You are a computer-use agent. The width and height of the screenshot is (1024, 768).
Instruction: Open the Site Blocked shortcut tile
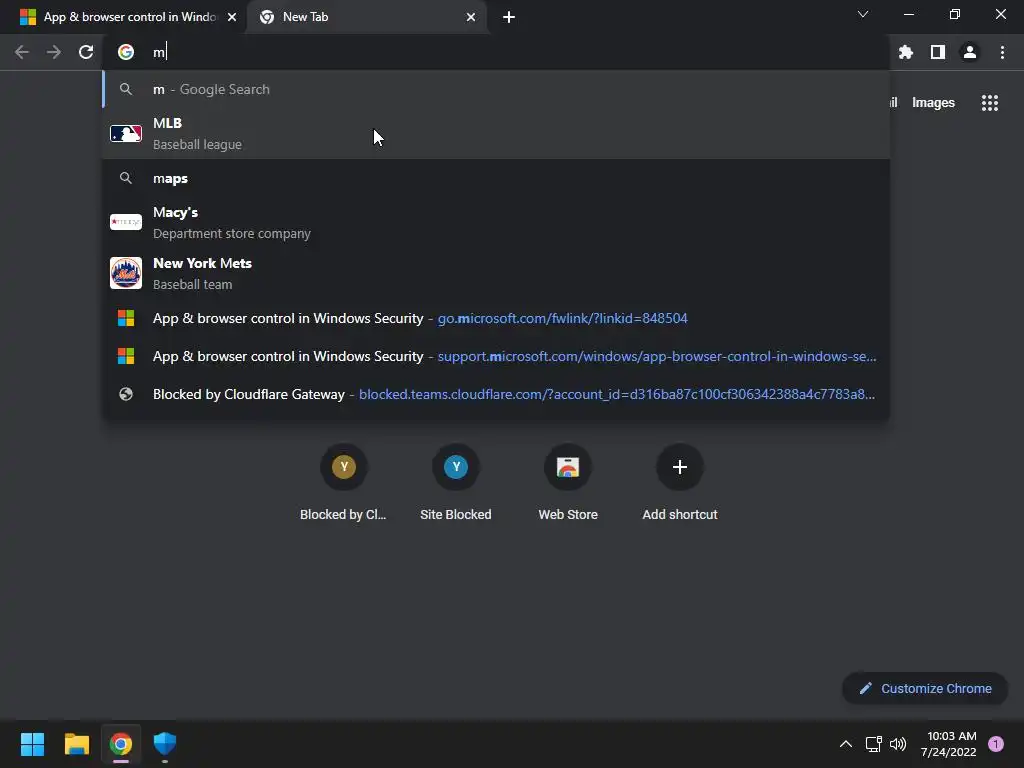456,482
